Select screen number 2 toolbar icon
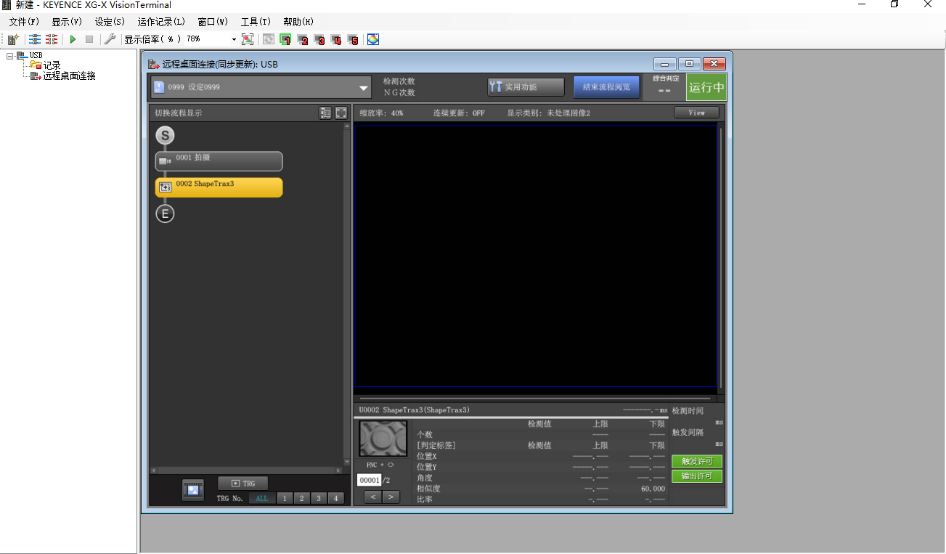Screen dimensions: 946x554 pyautogui.click(x=302, y=39)
